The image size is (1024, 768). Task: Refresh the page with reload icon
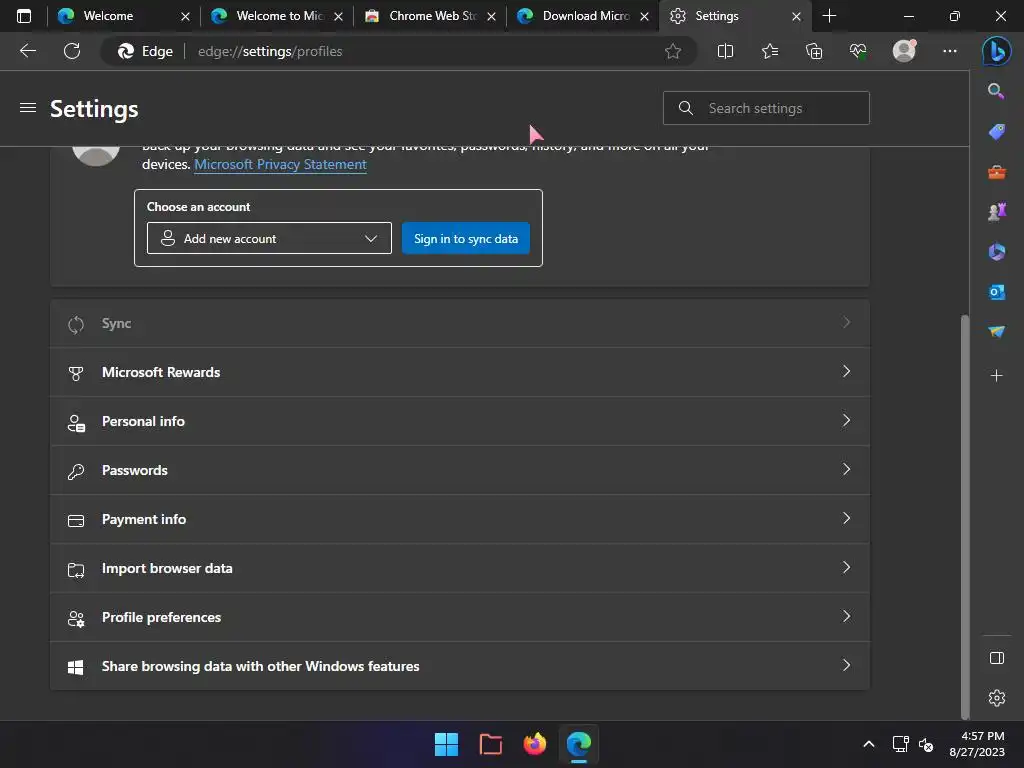[x=72, y=51]
